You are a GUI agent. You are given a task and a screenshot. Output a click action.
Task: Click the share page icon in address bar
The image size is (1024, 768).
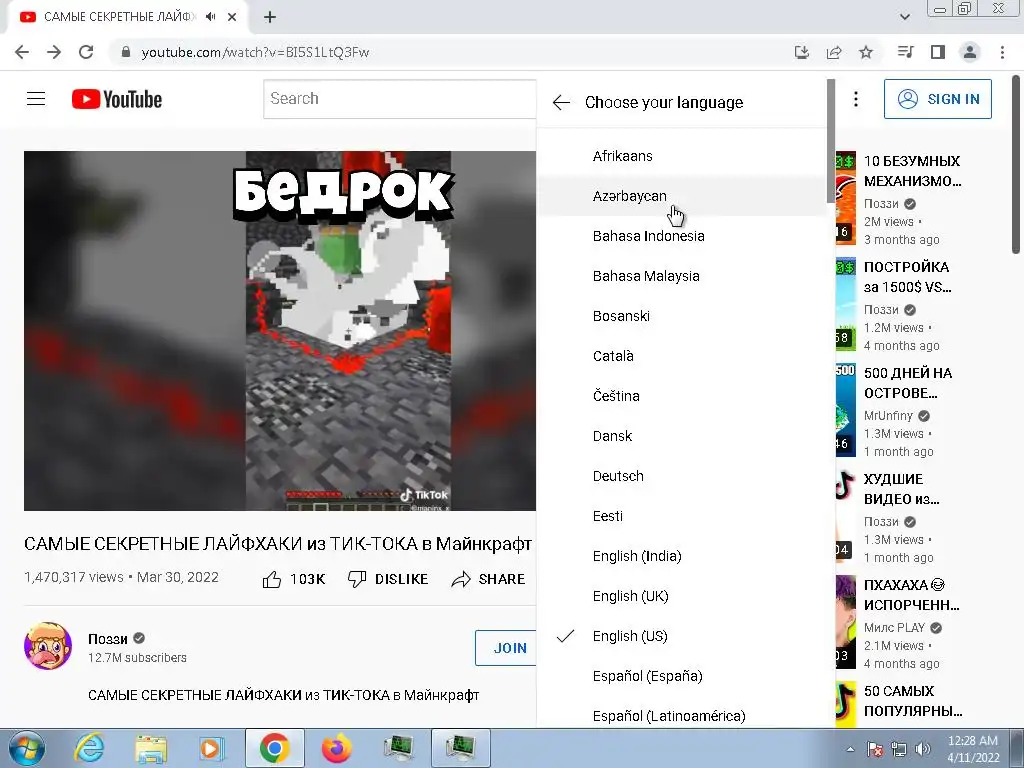click(x=834, y=52)
